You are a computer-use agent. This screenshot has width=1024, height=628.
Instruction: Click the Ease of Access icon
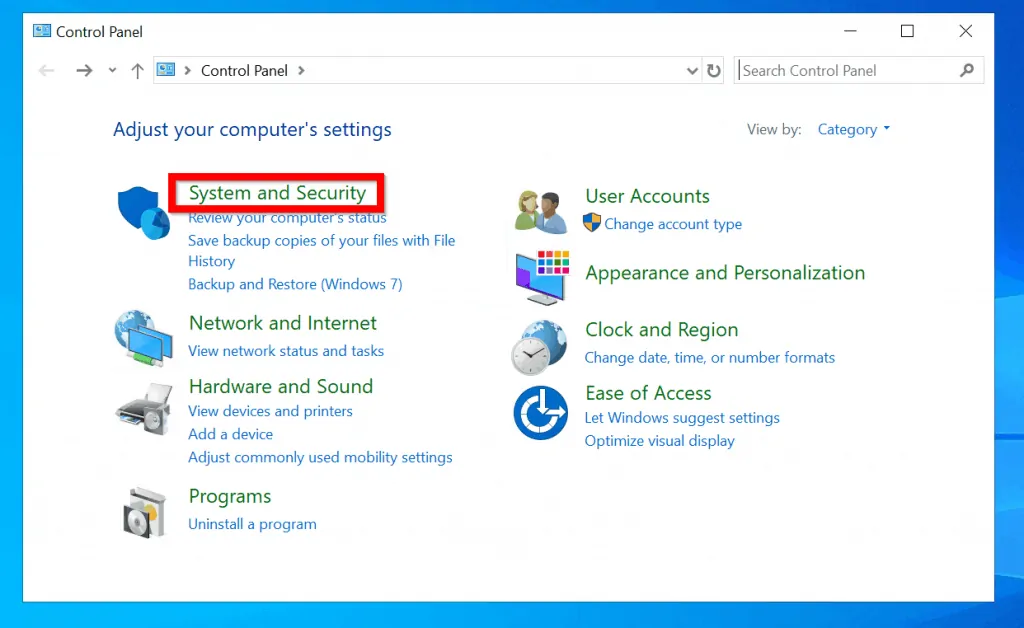click(x=540, y=412)
